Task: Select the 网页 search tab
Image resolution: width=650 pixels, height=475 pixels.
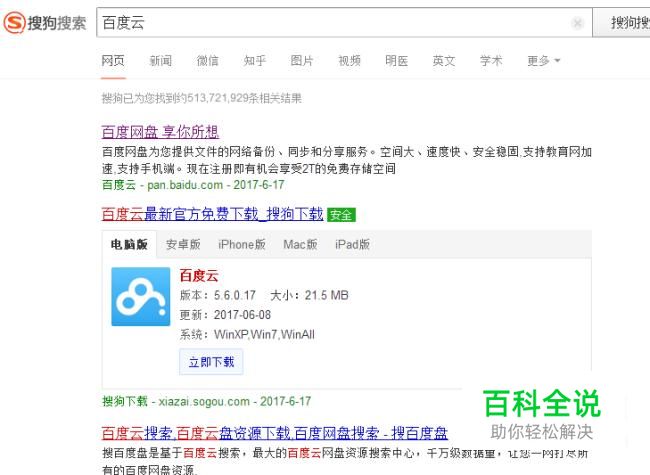Action: [113, 61]
